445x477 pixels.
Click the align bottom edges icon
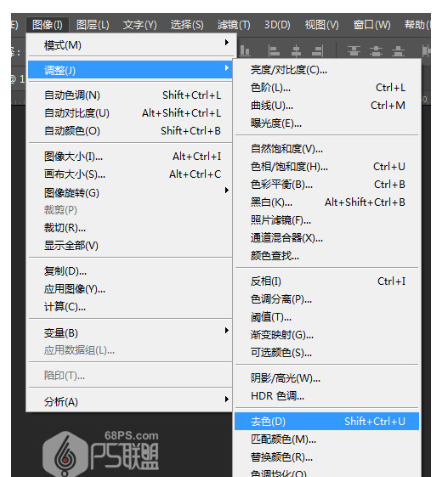point(245,51)
